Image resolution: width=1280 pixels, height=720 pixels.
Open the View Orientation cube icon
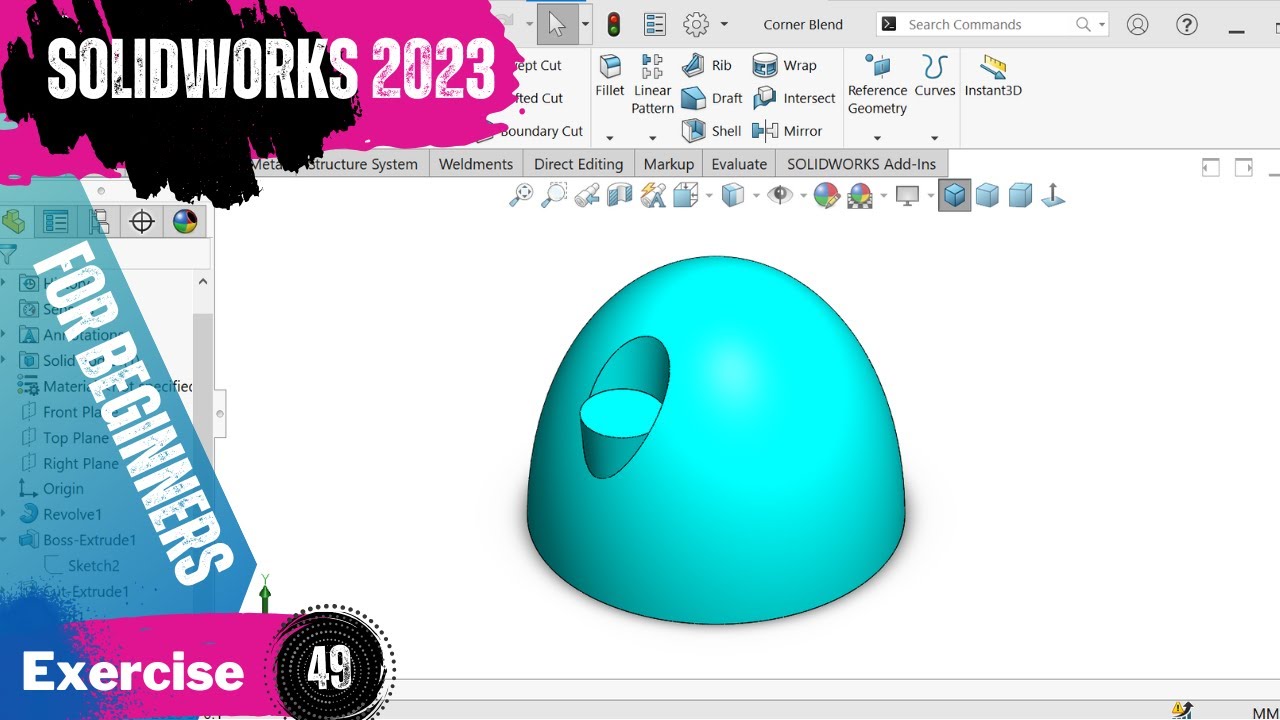click(x=686, y=195)
